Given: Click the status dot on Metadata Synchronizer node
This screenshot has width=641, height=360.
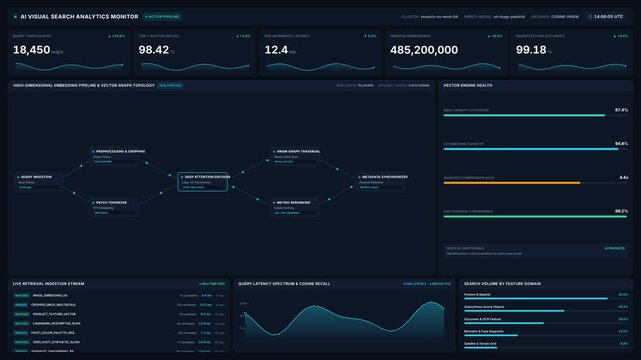Looking at the screenshot, I should point(359,177).
